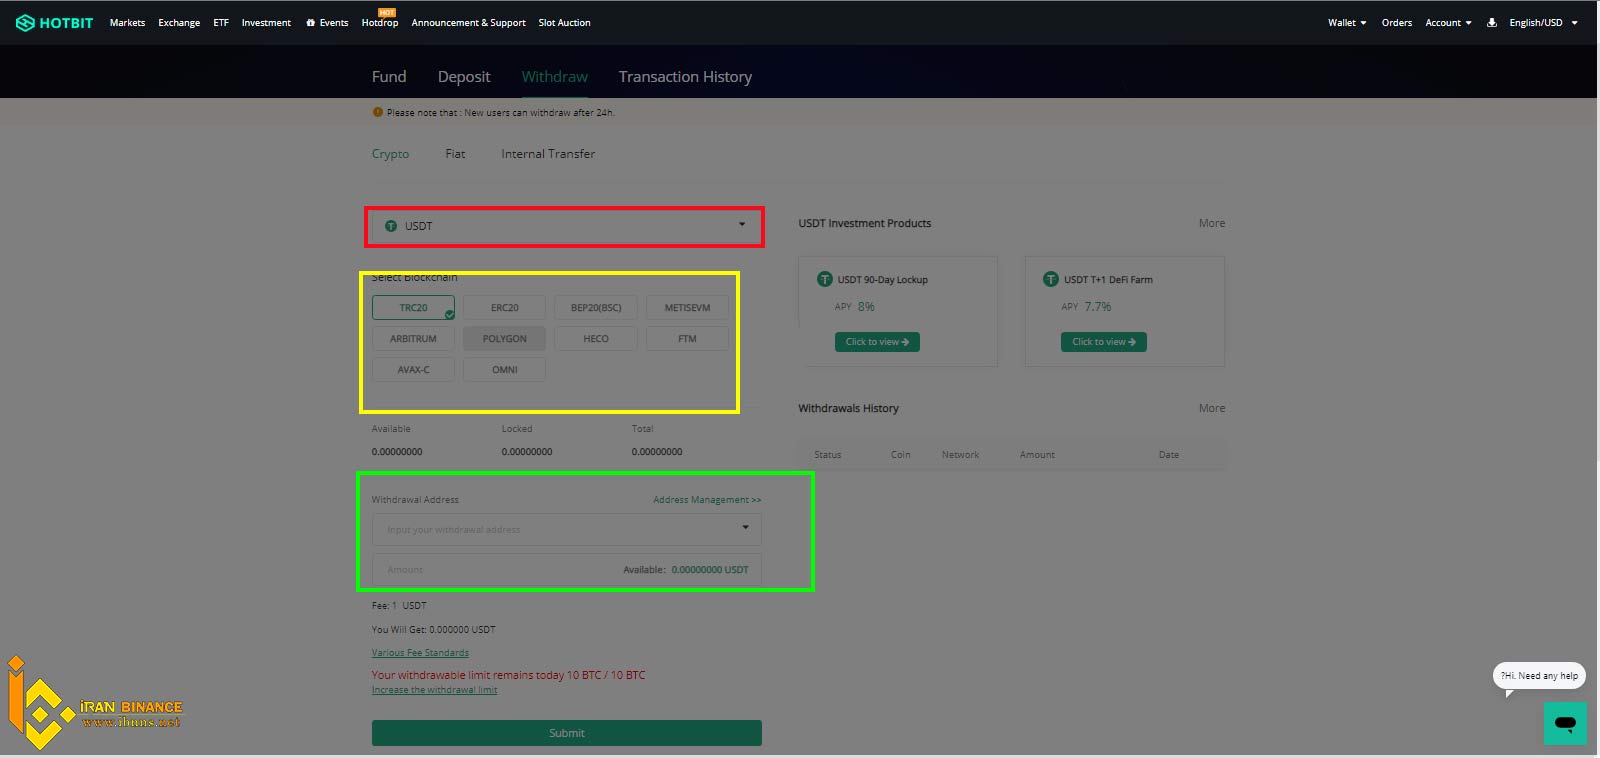Select the OMNI blockchain
The image size is (1600, 758).
504,369
